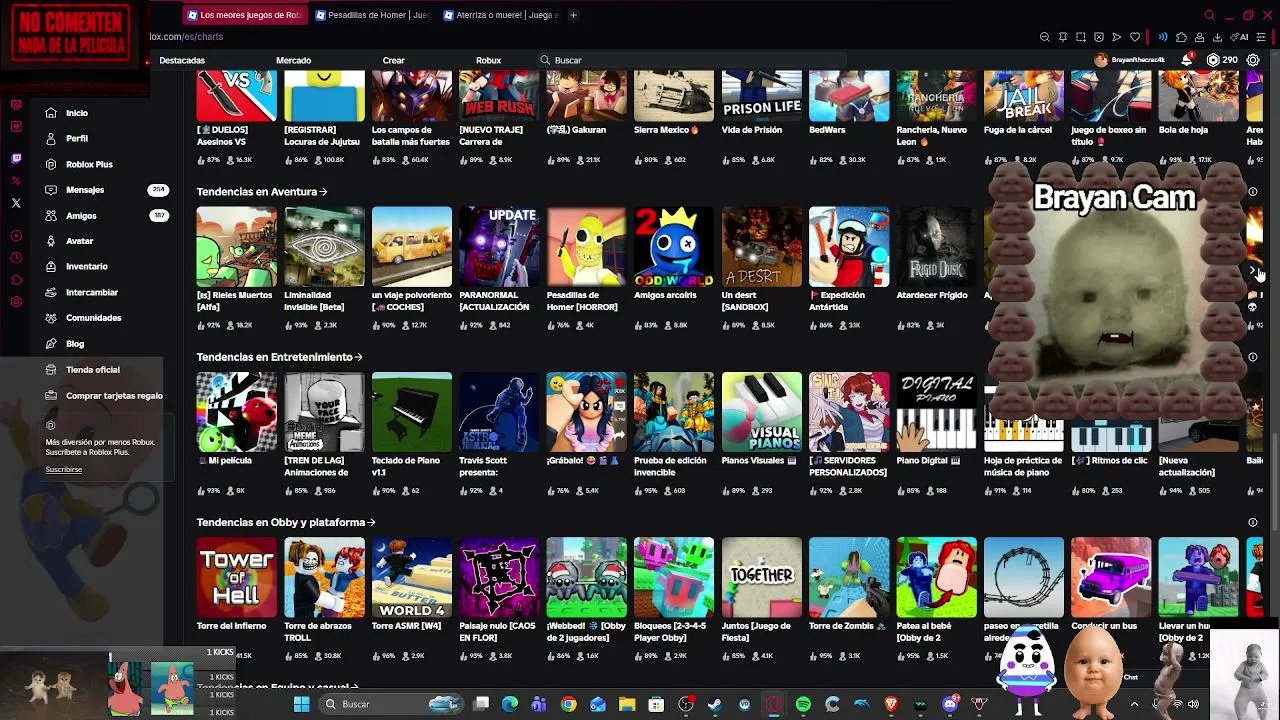This screenshot has width=1280, height=720.
Task: Show hidden system tray icons chevron
Action: [x=1134, y=704]
